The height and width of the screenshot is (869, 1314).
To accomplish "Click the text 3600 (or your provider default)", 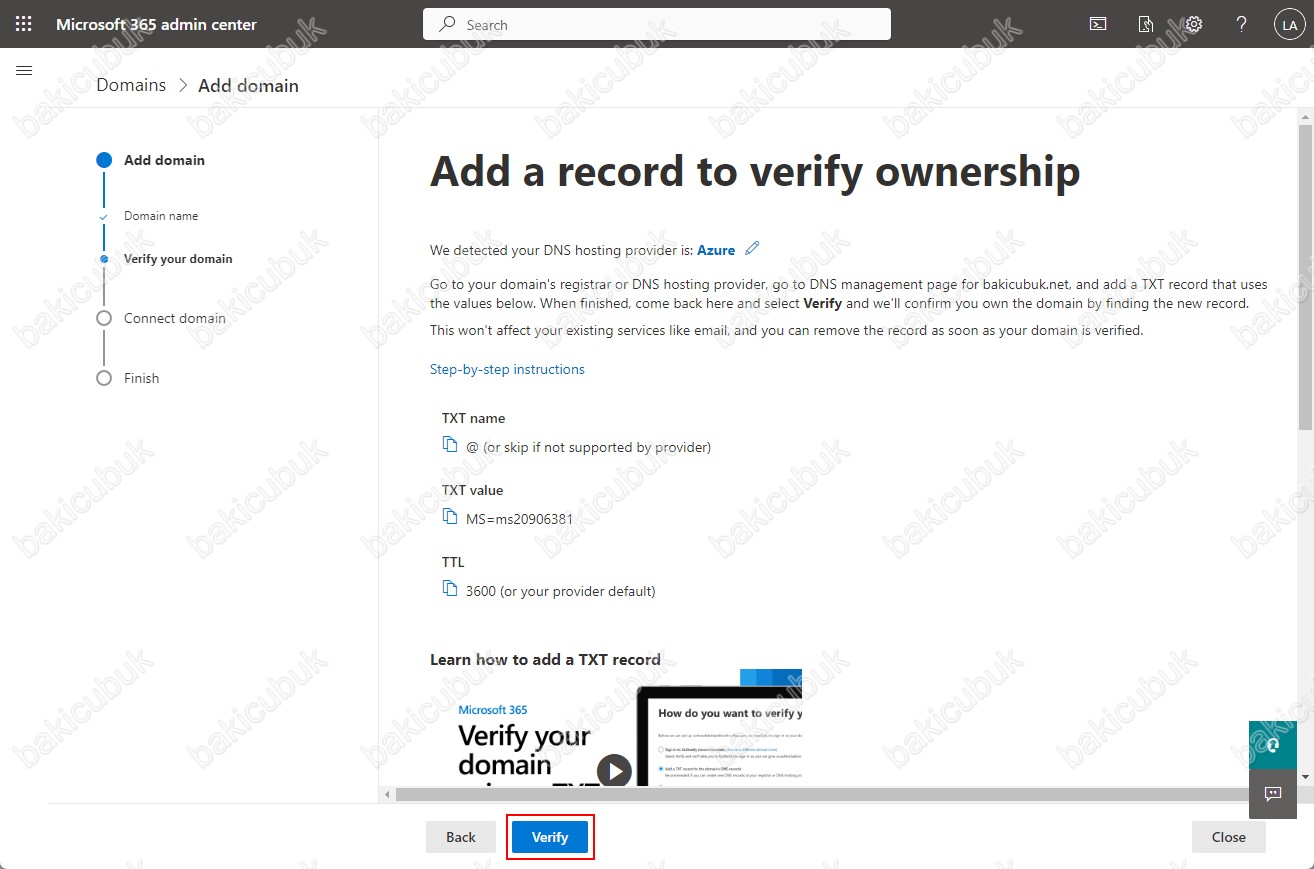I will (x=560, y=591).
